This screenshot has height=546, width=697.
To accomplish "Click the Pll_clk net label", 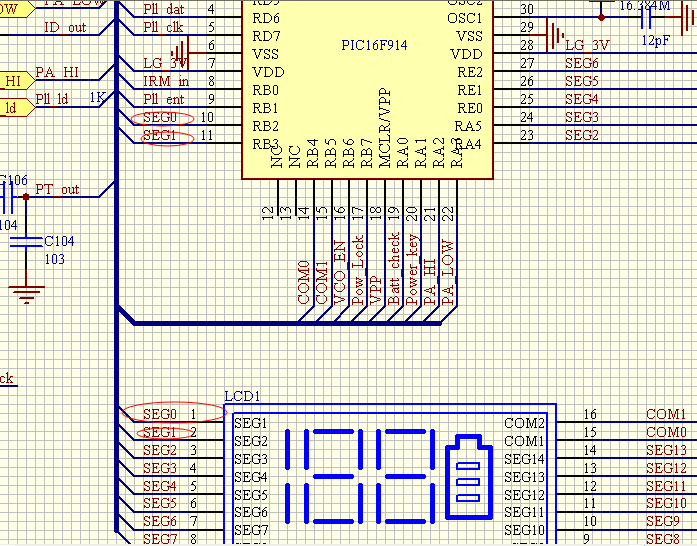I will click(163, 28).
